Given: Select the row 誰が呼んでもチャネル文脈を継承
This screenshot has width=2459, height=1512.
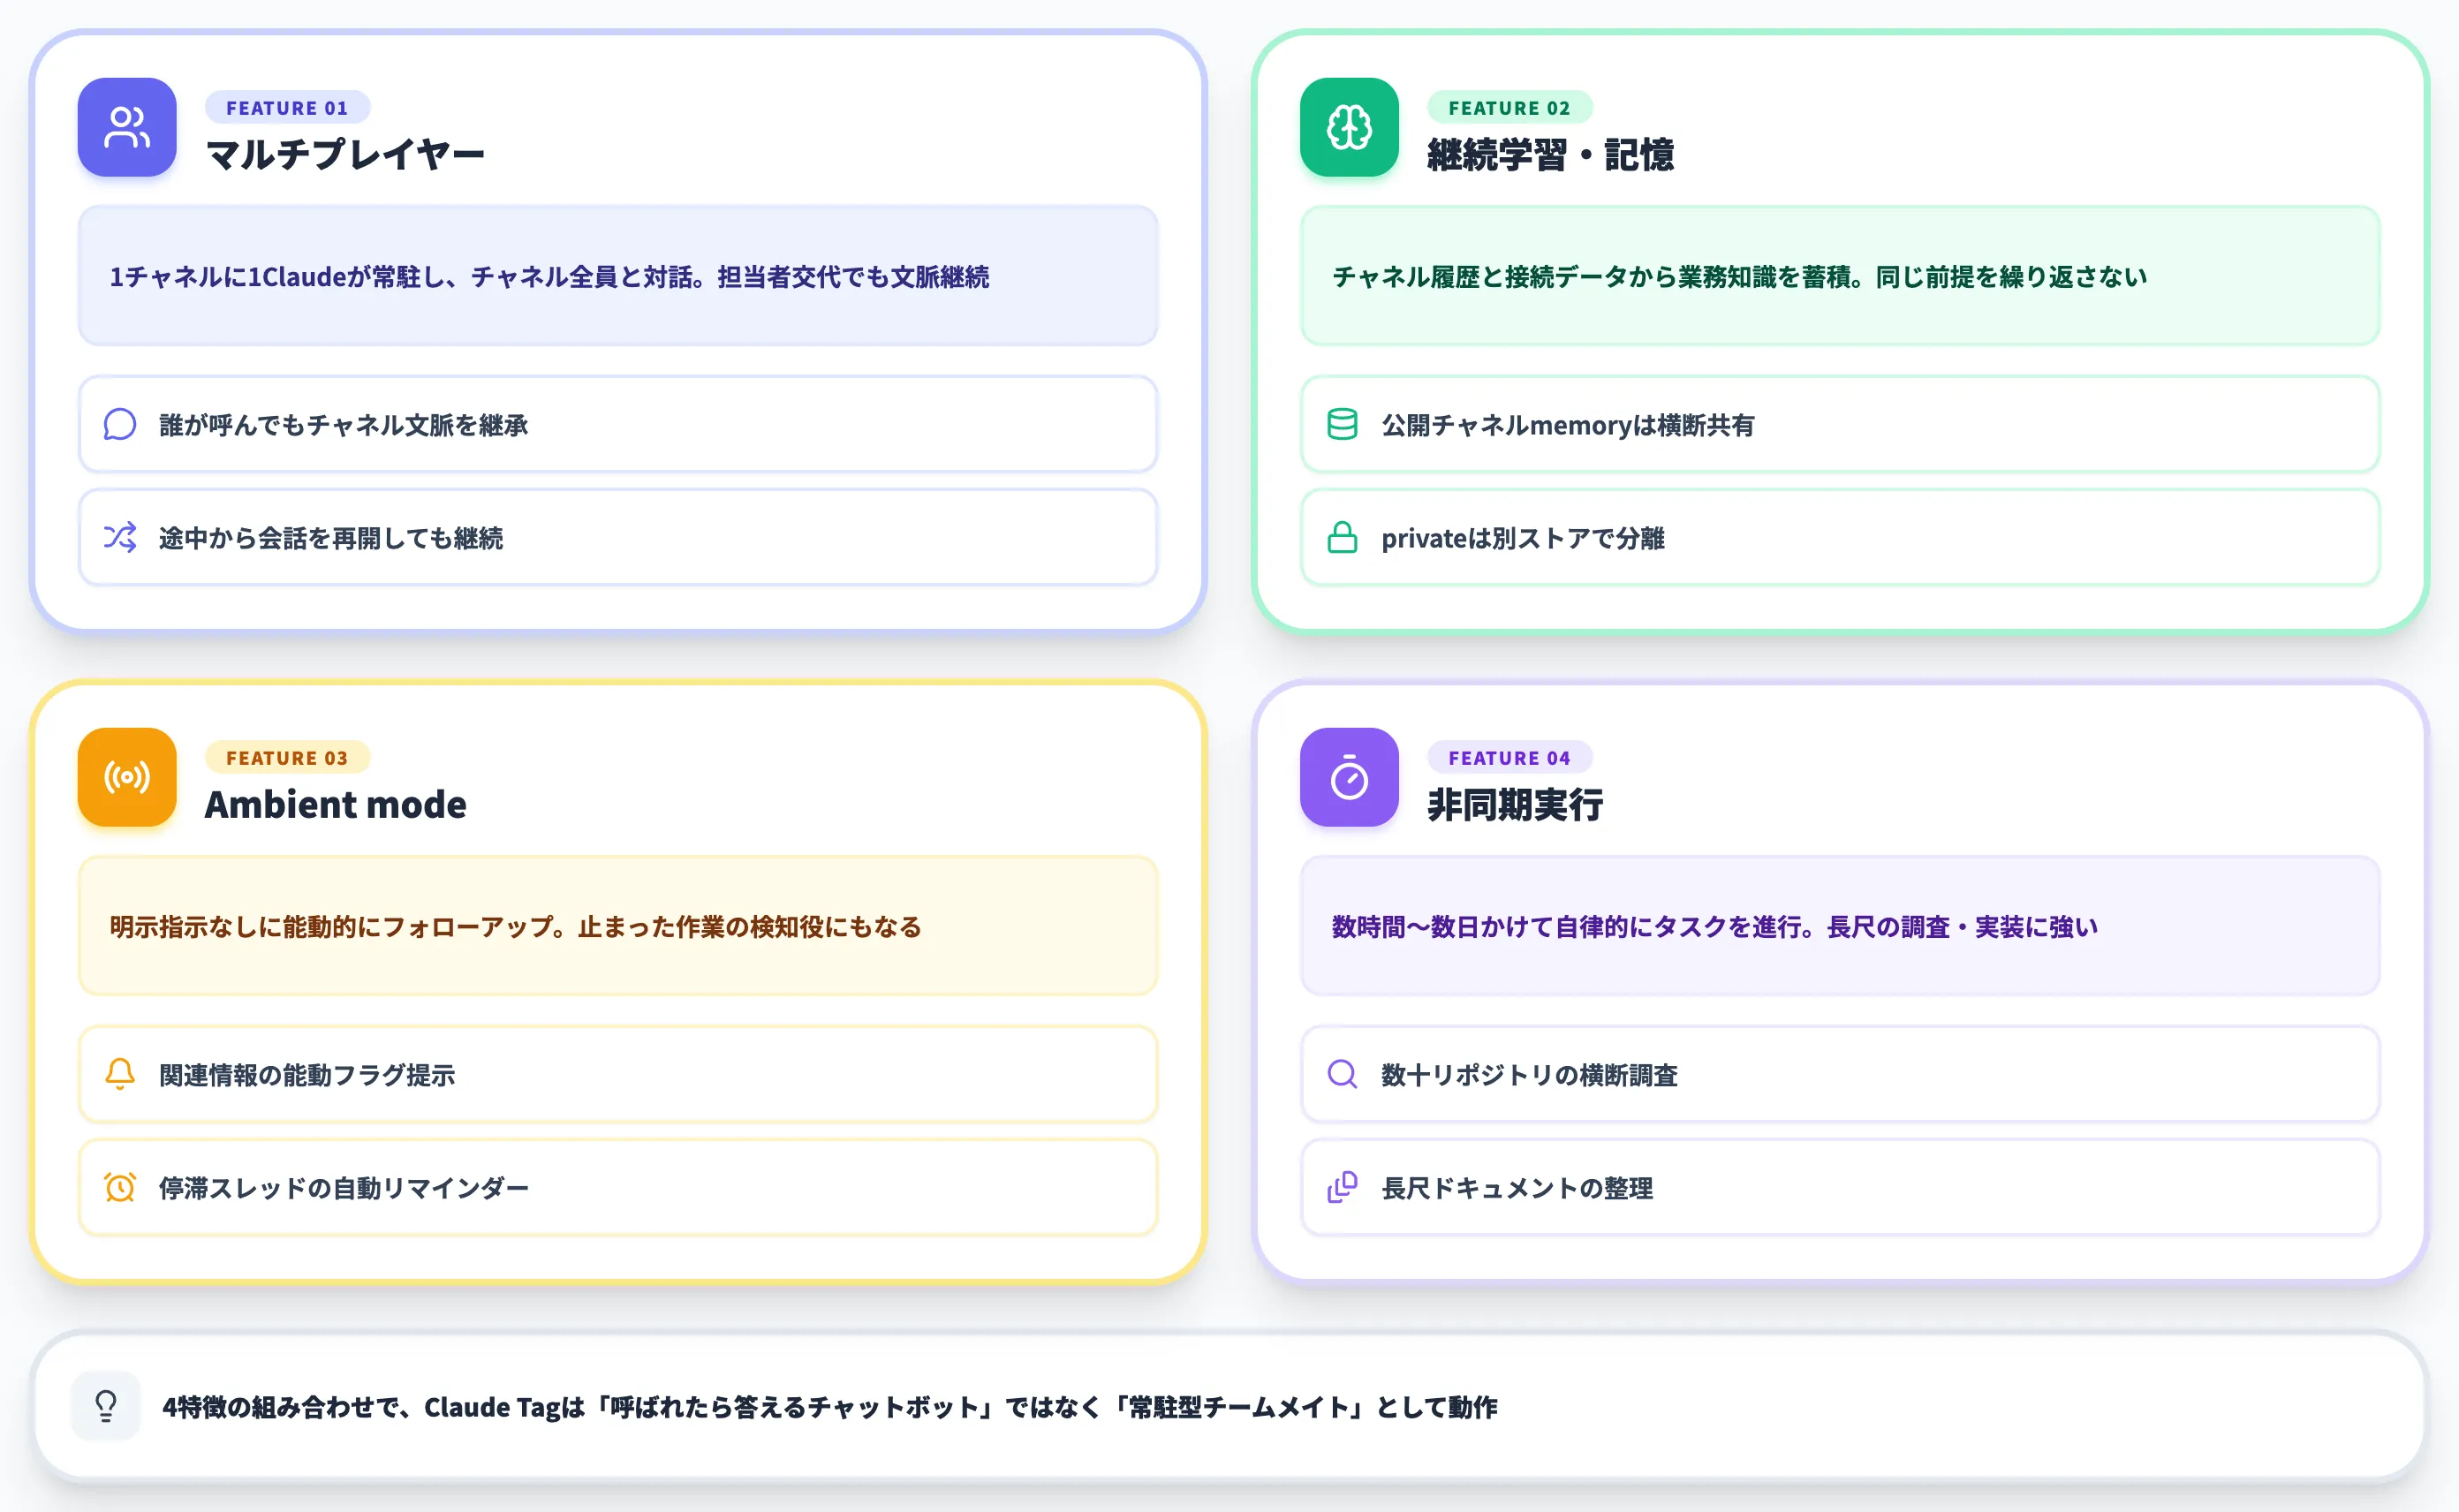Looking at the screenshot, I should (618, 424).
